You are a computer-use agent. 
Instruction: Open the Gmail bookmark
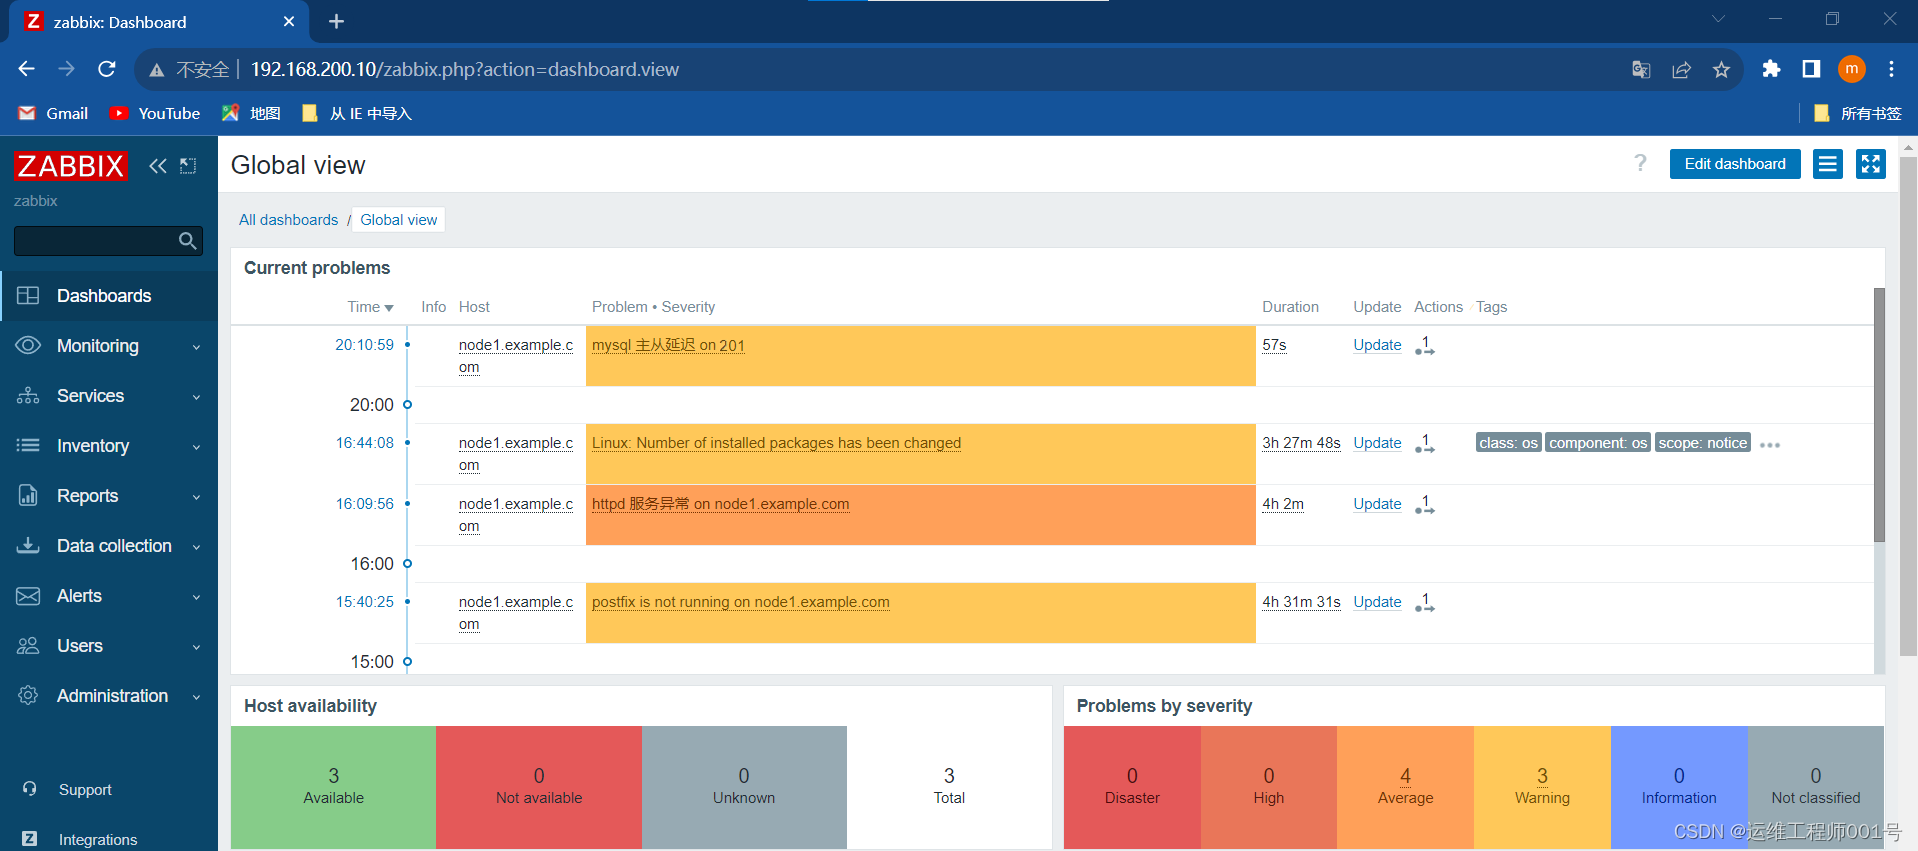[x=53, y=113]
